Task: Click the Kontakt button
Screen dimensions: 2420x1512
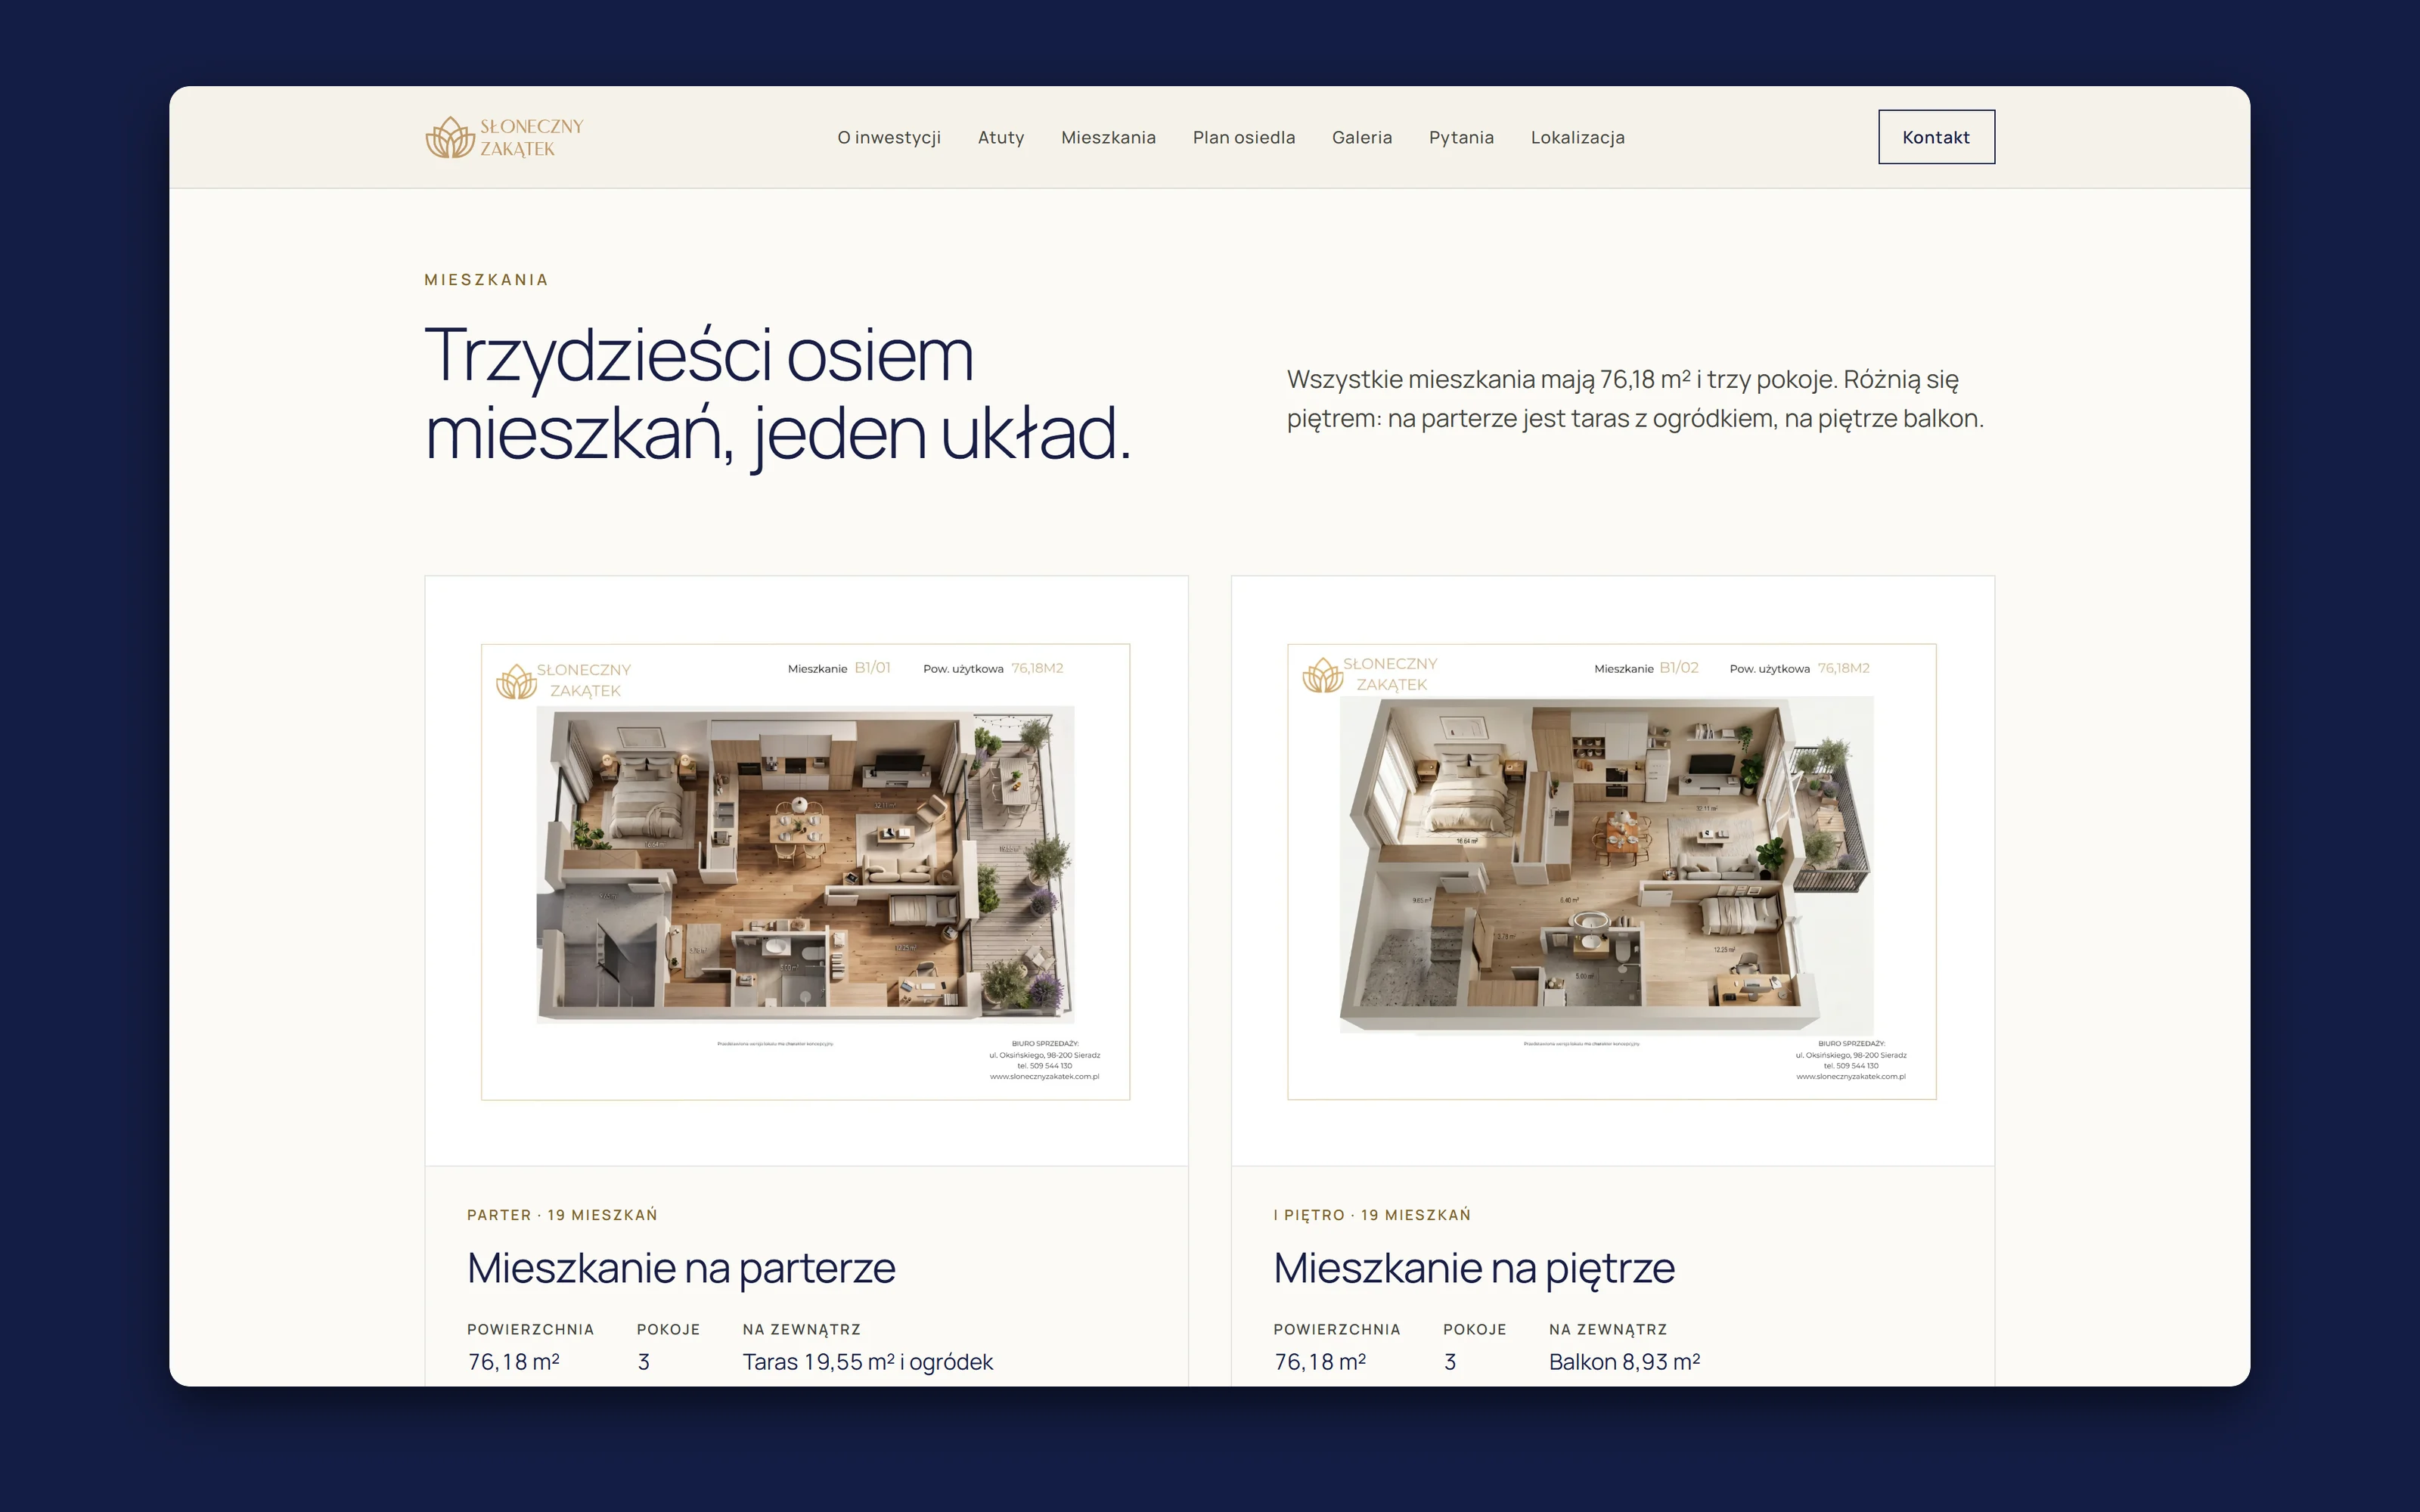Action: tap(1936, 137)
